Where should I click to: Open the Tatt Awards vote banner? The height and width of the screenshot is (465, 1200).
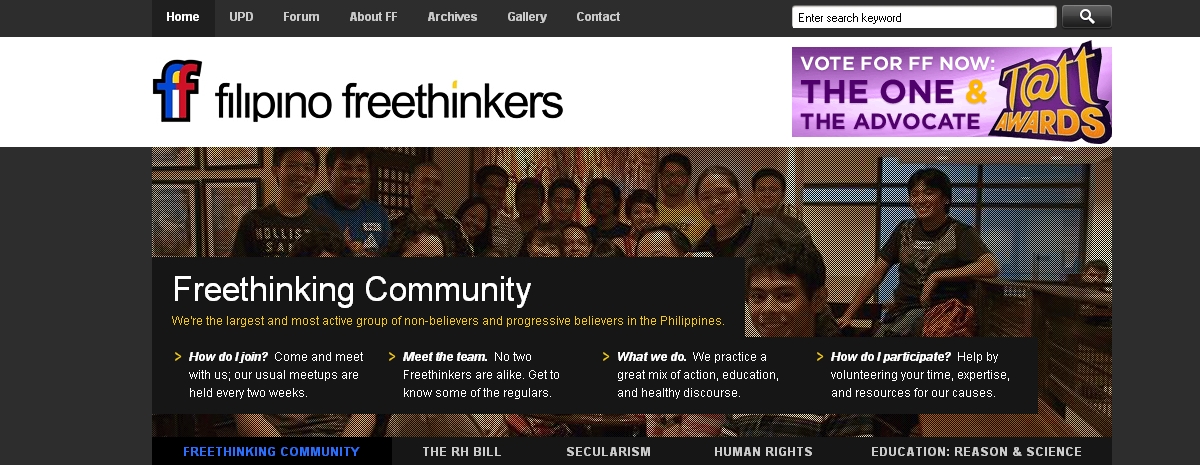[x=952, y=92]
